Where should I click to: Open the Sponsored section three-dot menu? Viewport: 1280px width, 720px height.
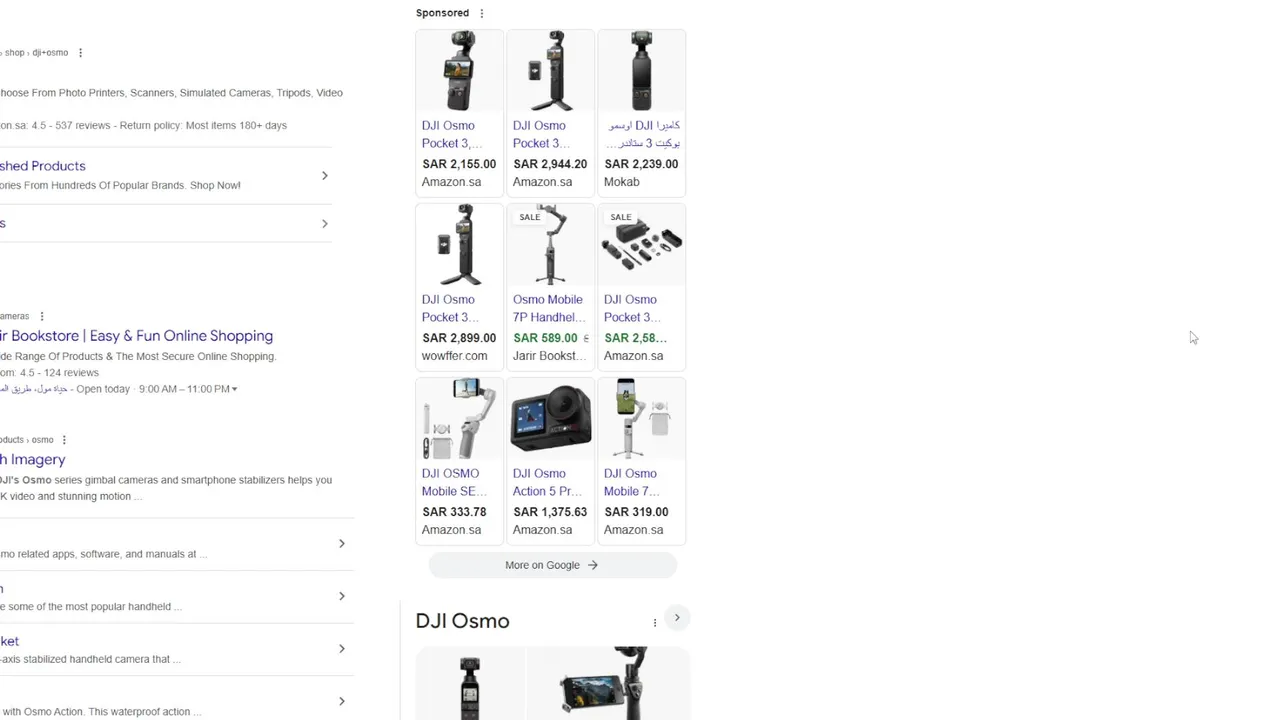click(x=482, y=13)
